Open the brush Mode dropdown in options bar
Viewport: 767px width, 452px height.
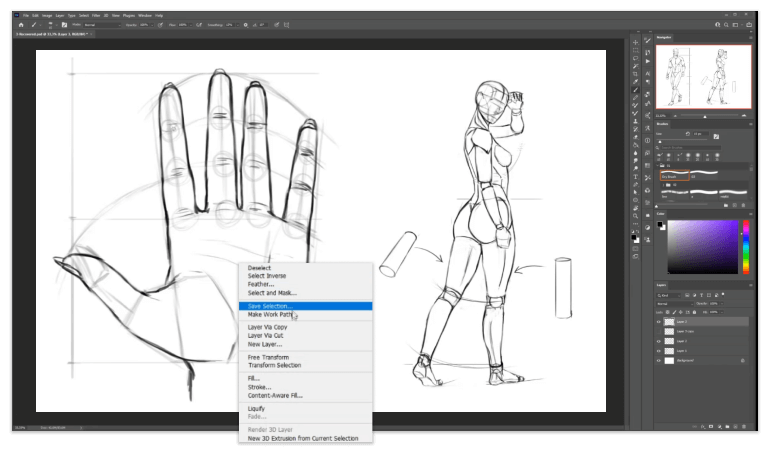click(x=102, y=25)
